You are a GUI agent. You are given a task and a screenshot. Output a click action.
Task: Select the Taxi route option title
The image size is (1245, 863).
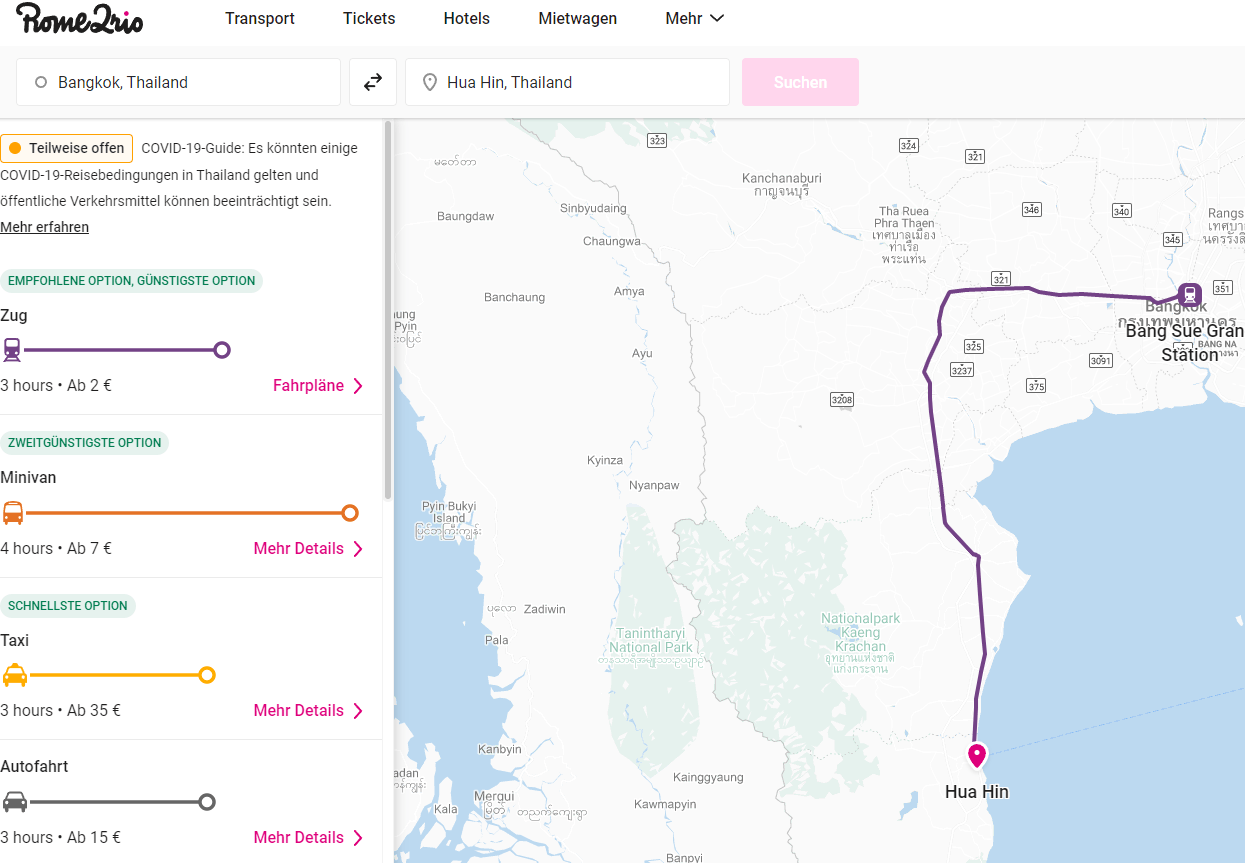pos(15,640)
